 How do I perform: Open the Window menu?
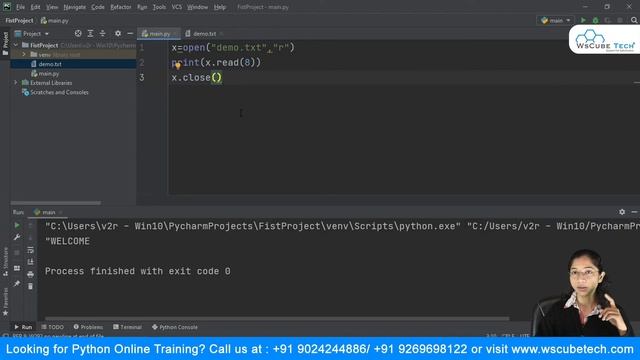(x=198, y=7)
